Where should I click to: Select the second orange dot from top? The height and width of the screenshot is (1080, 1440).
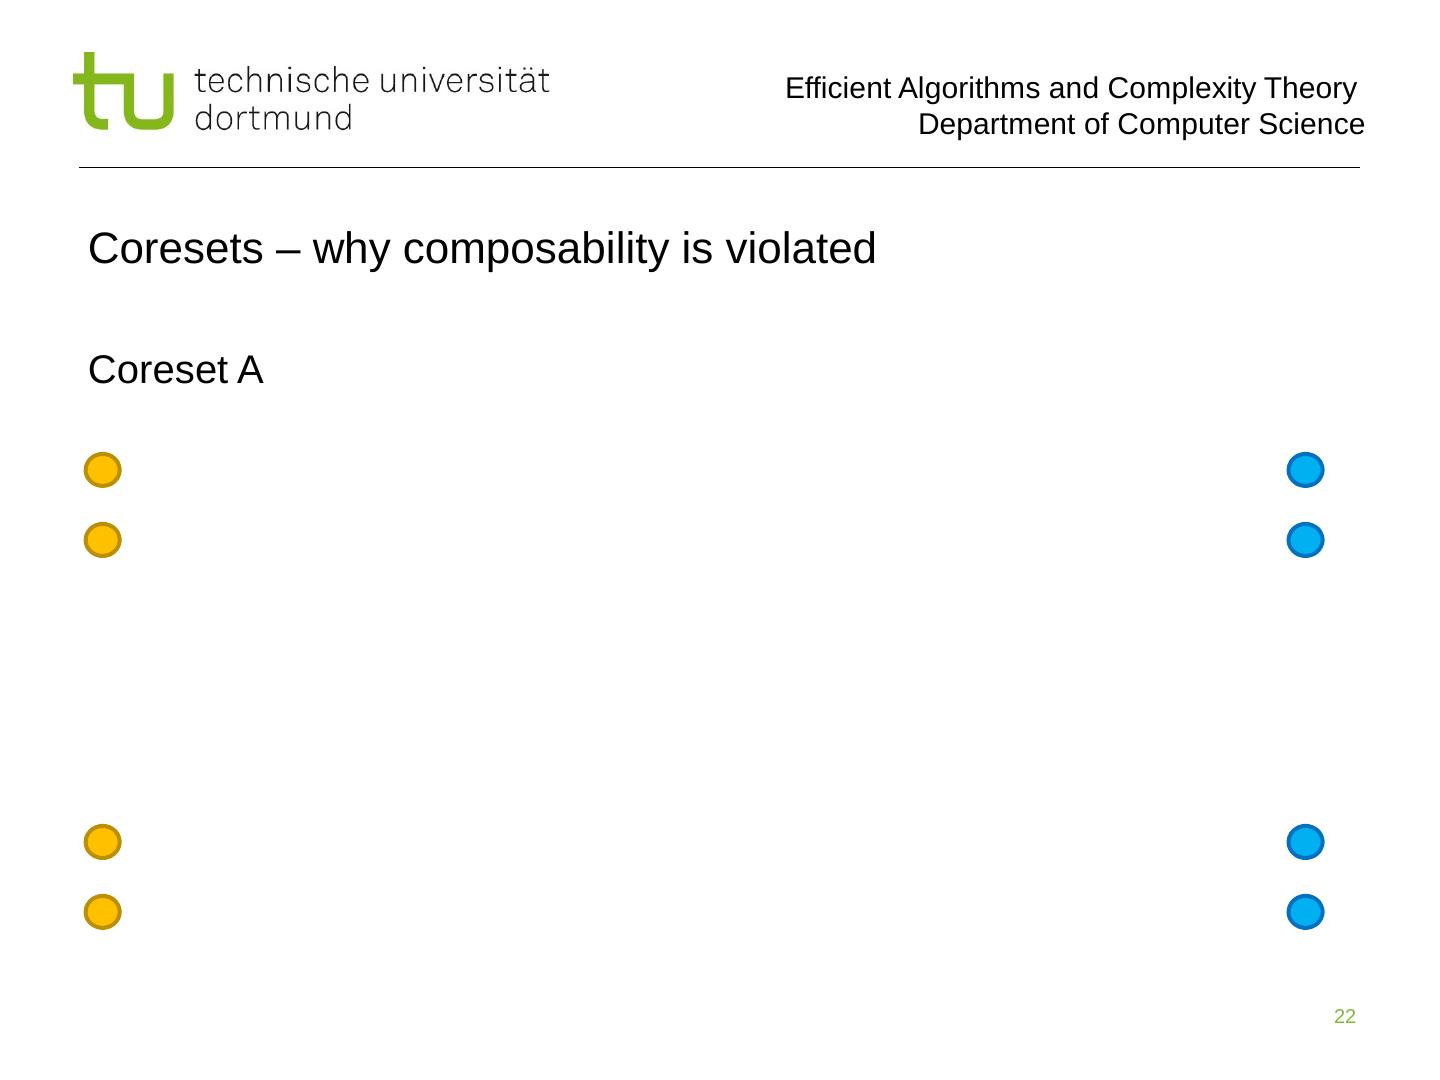point(102,540)
